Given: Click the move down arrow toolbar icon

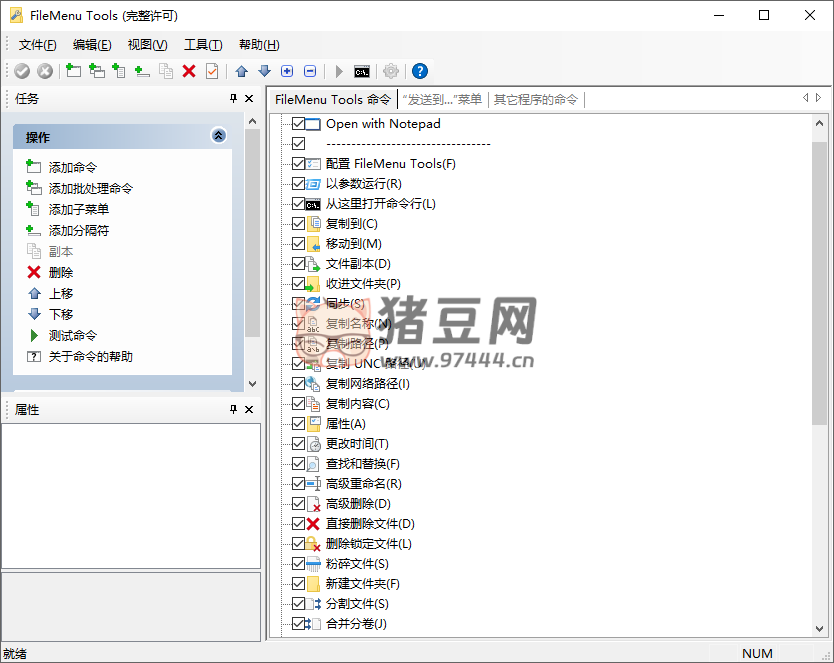Looking at the screenshot, I should point(264,71).
